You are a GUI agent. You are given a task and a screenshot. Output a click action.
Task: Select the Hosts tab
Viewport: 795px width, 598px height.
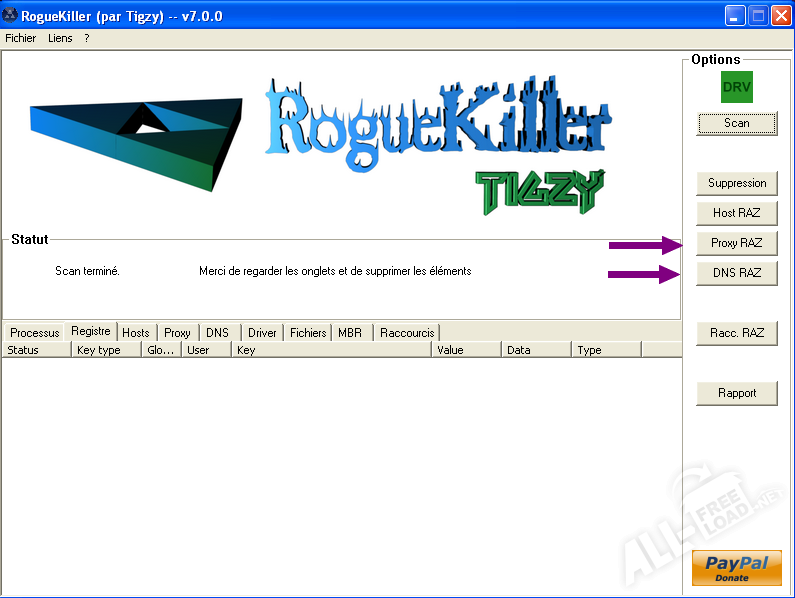pyautogui.click(x=136, y=333)
